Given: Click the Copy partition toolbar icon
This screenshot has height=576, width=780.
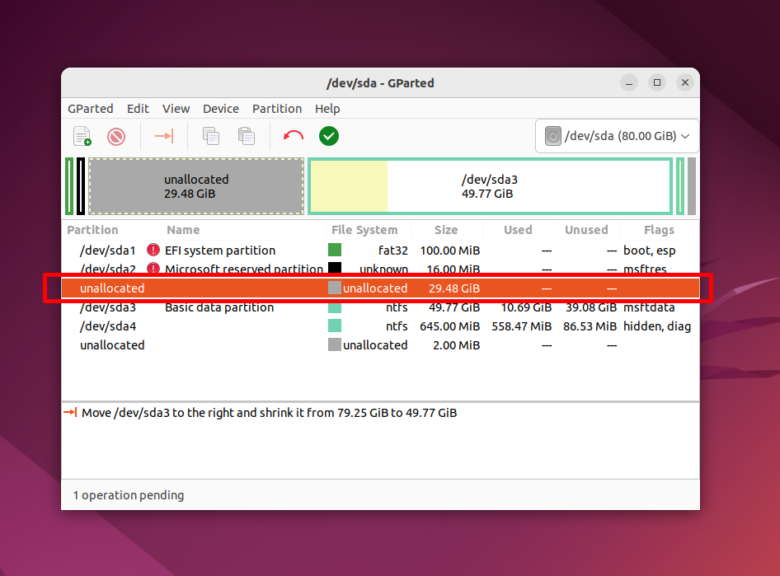Looking at the screenshot, I should [211, 136].
